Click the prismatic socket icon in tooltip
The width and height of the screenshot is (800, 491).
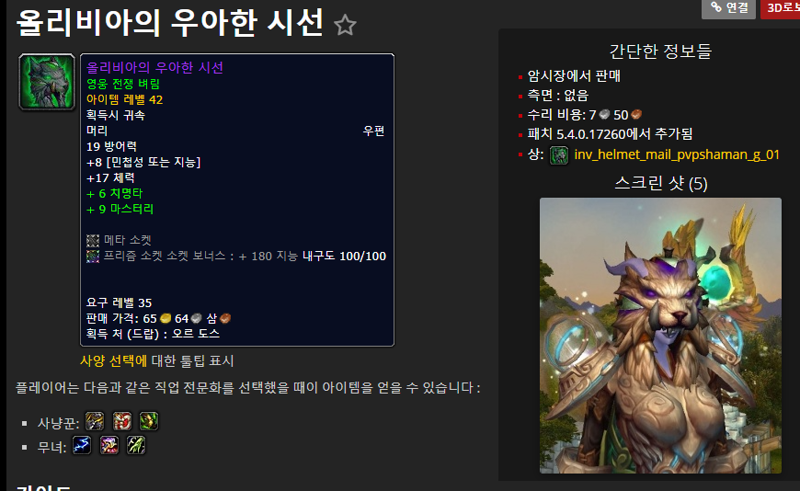(92, 256)
